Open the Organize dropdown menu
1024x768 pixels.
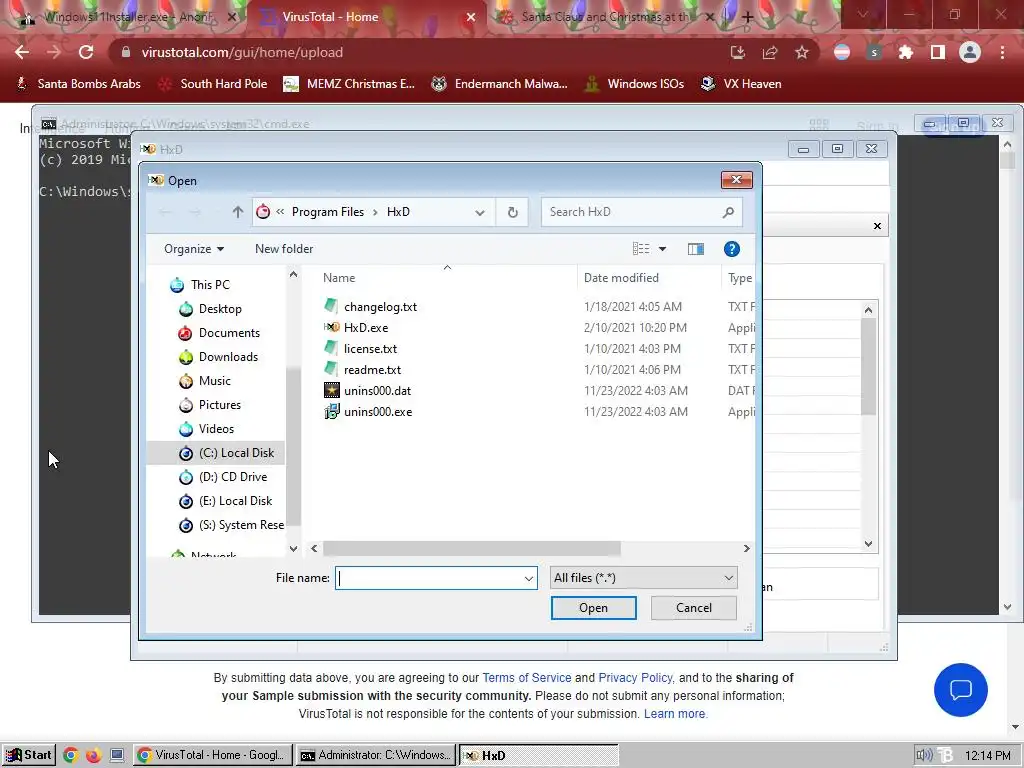194,249
